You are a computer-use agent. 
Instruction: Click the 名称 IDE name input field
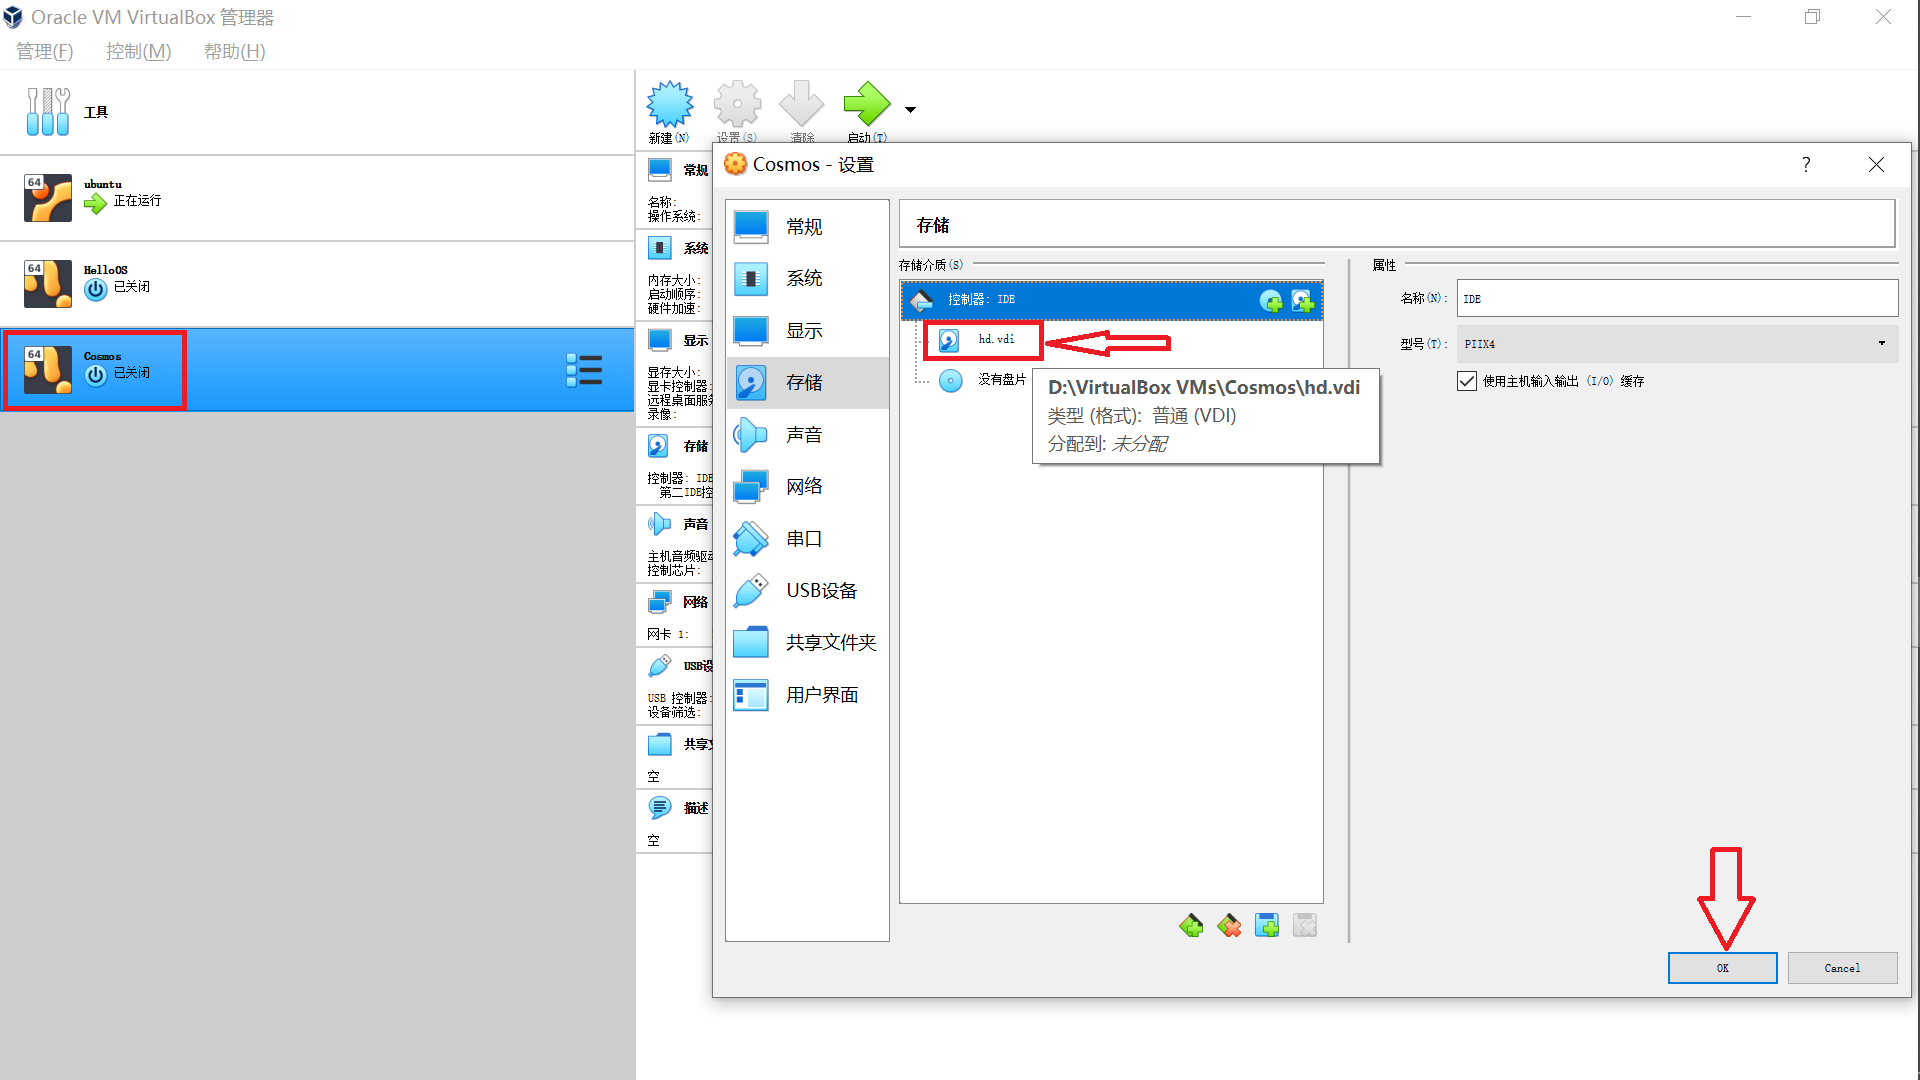1676,299
